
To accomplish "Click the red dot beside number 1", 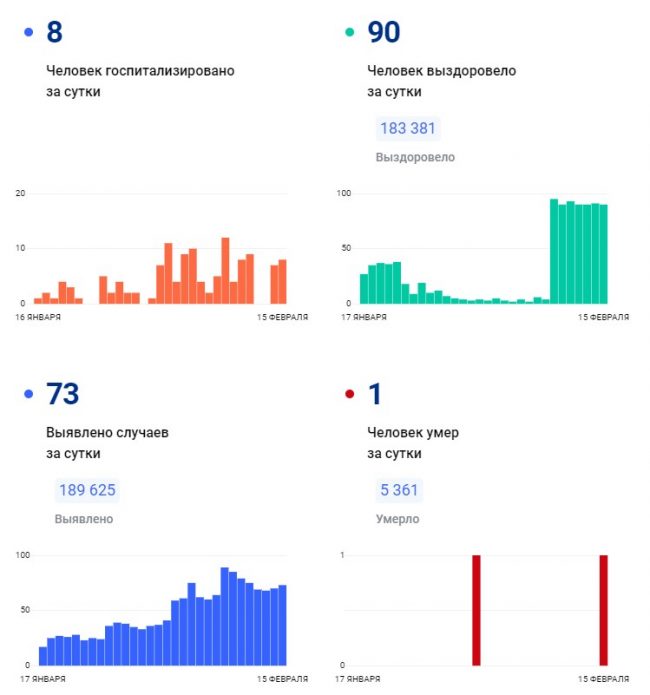I will 349,395.
